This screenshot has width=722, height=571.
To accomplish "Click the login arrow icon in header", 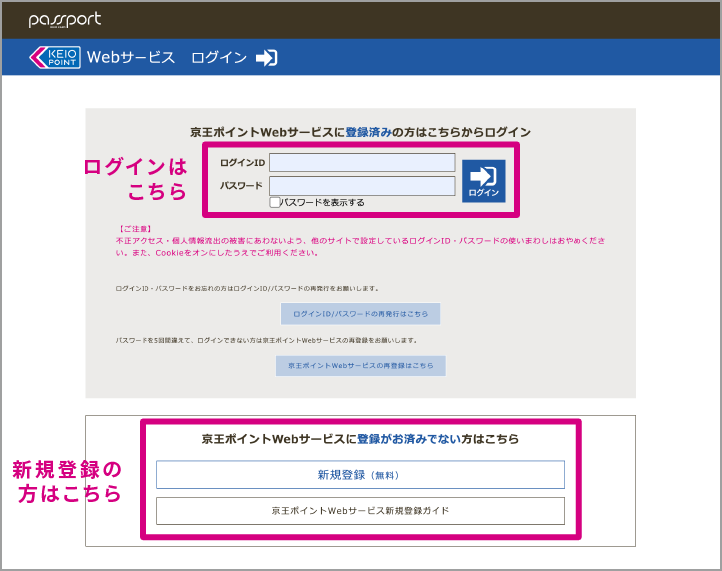I will click(266, 58).
